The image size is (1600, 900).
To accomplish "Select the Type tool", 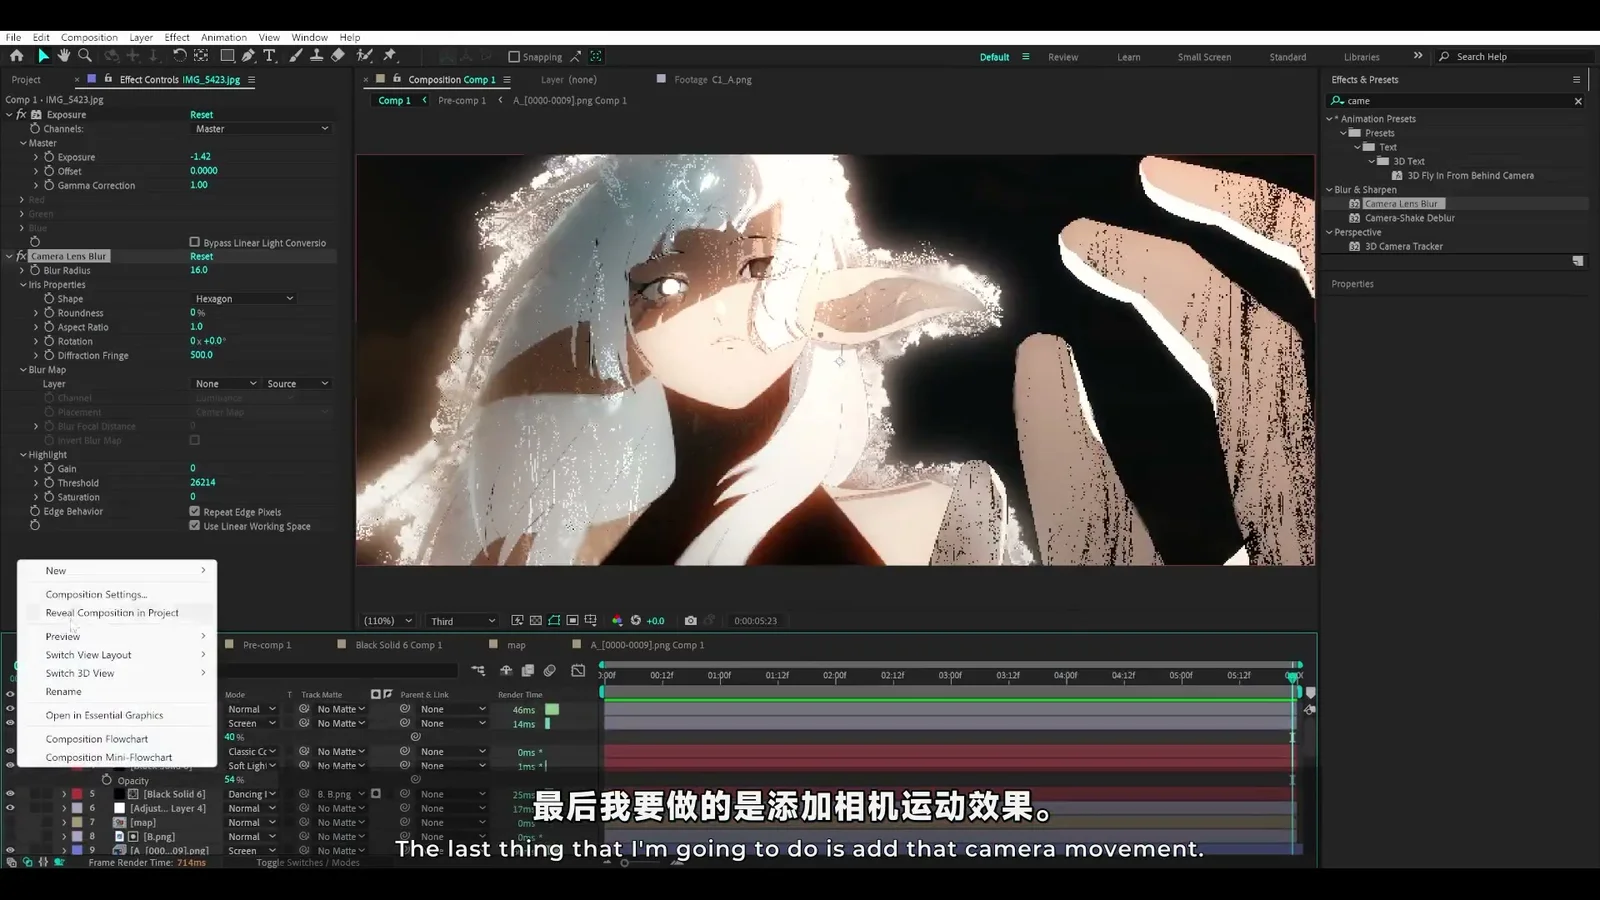I will point(269,56).
